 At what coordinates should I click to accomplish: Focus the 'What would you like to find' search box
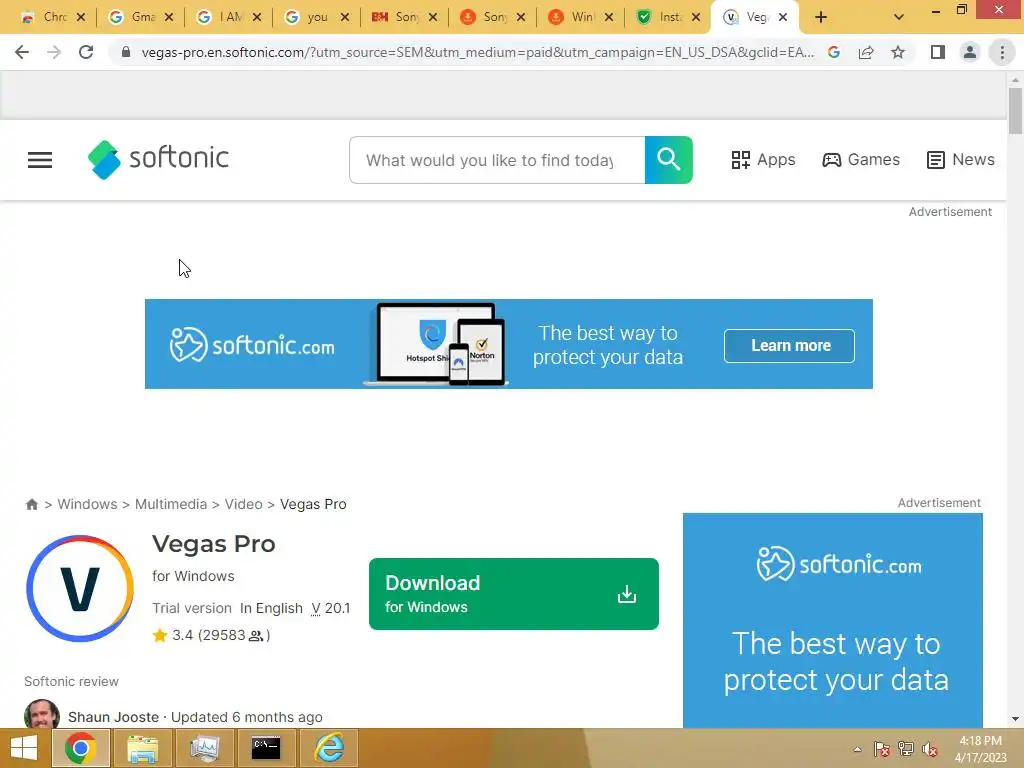tap(497, 160)
